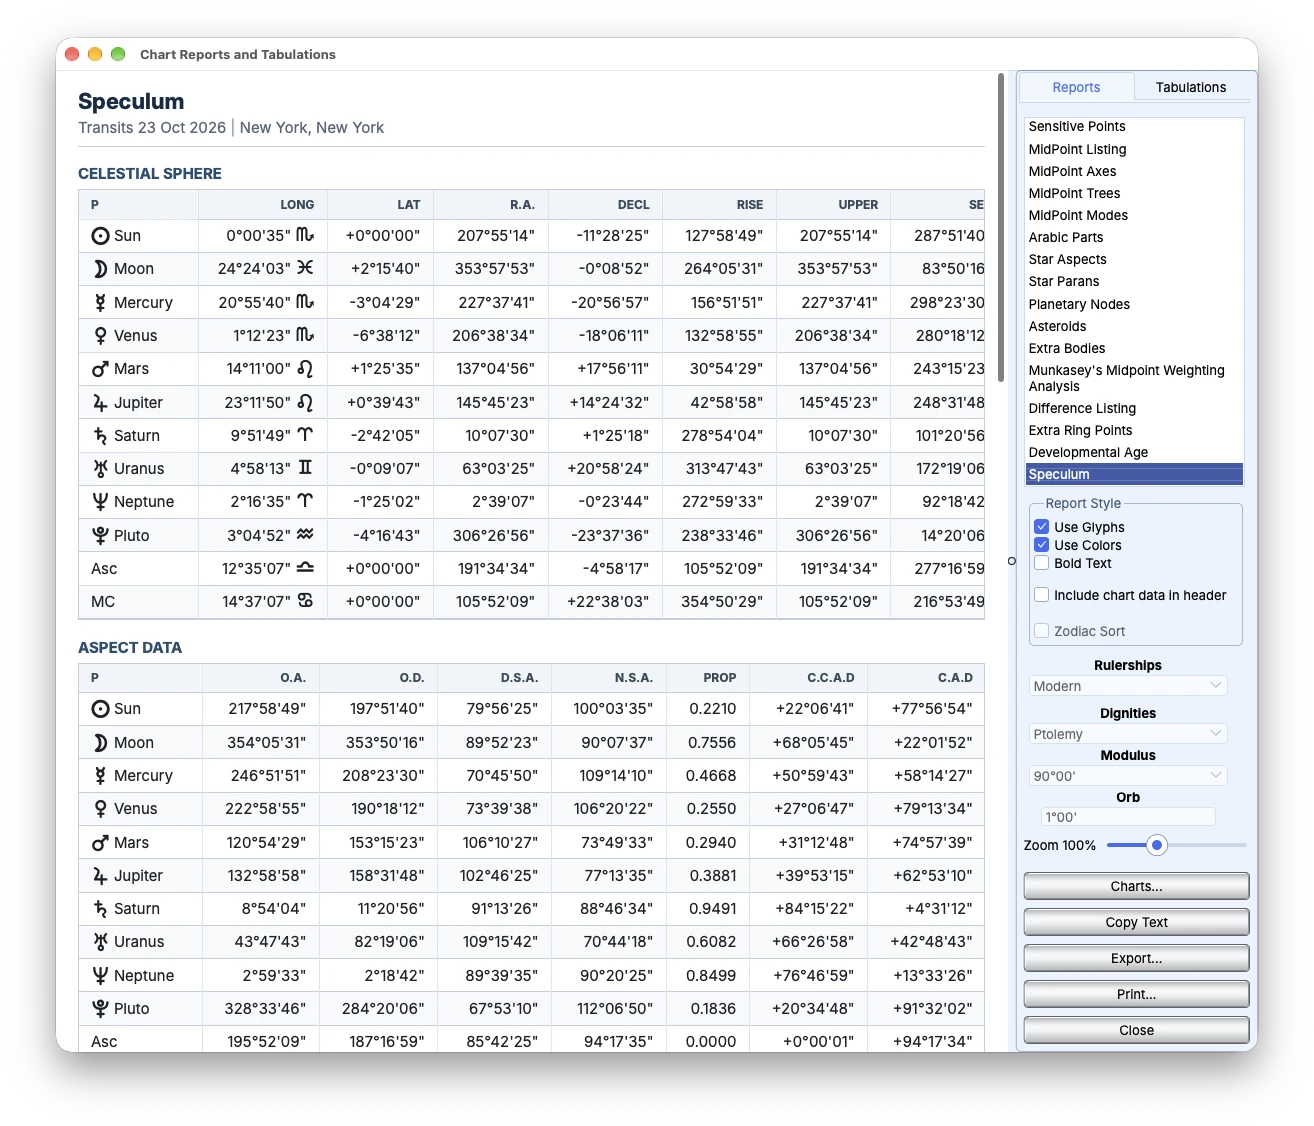Click the Neptune glyph in Celestial Sphere table

(100, 502)
